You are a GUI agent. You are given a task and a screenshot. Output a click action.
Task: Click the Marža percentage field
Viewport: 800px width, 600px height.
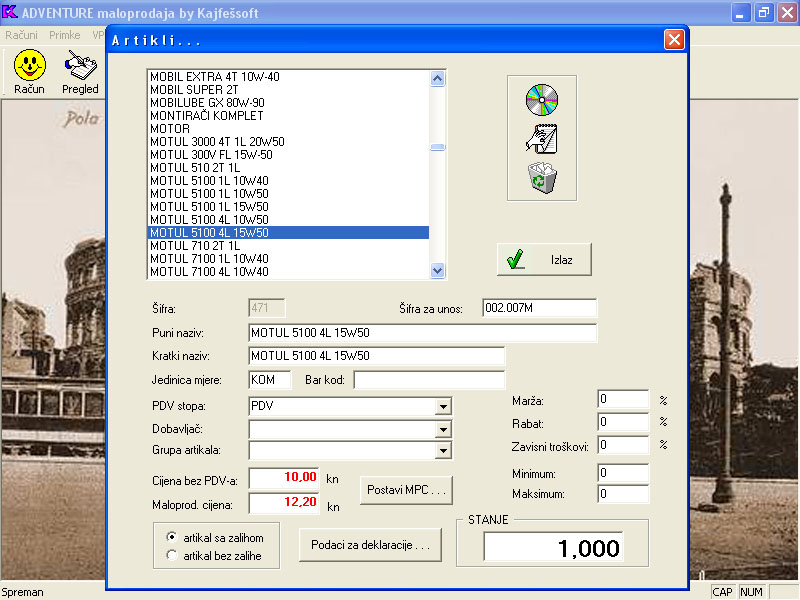(623, 399)
